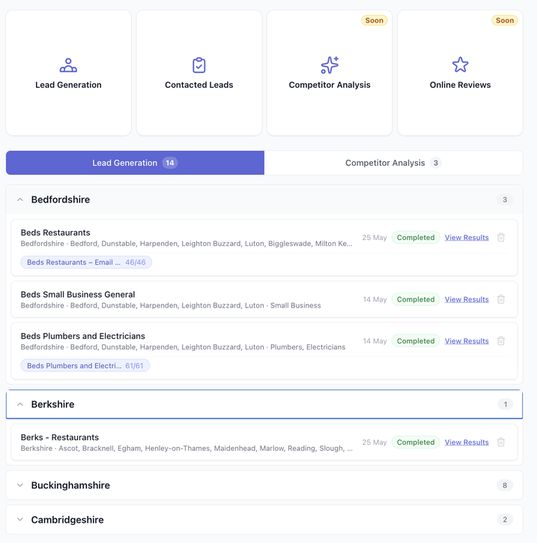Click Completed status of Berks - Restaurants

(x=415, y=442)
